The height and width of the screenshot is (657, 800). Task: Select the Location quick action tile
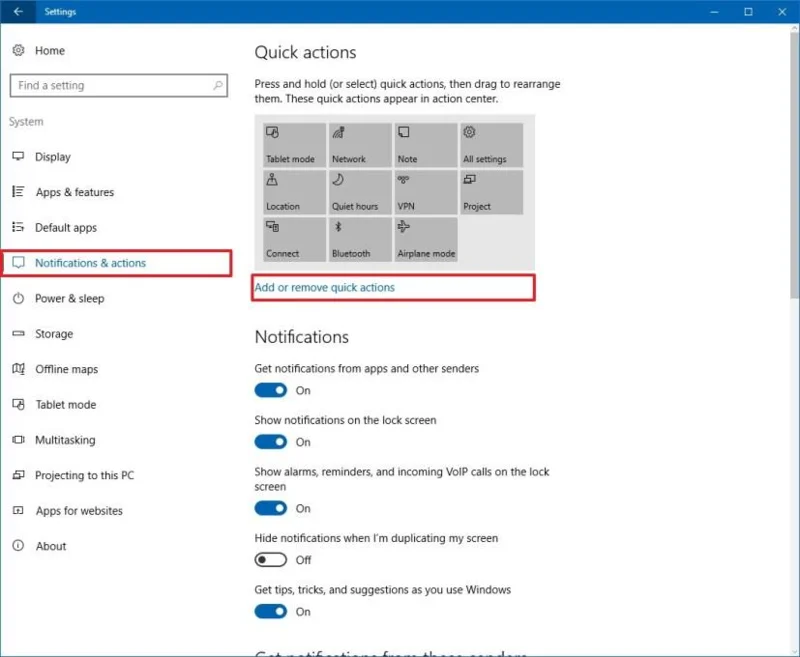[x=294, y=192]
